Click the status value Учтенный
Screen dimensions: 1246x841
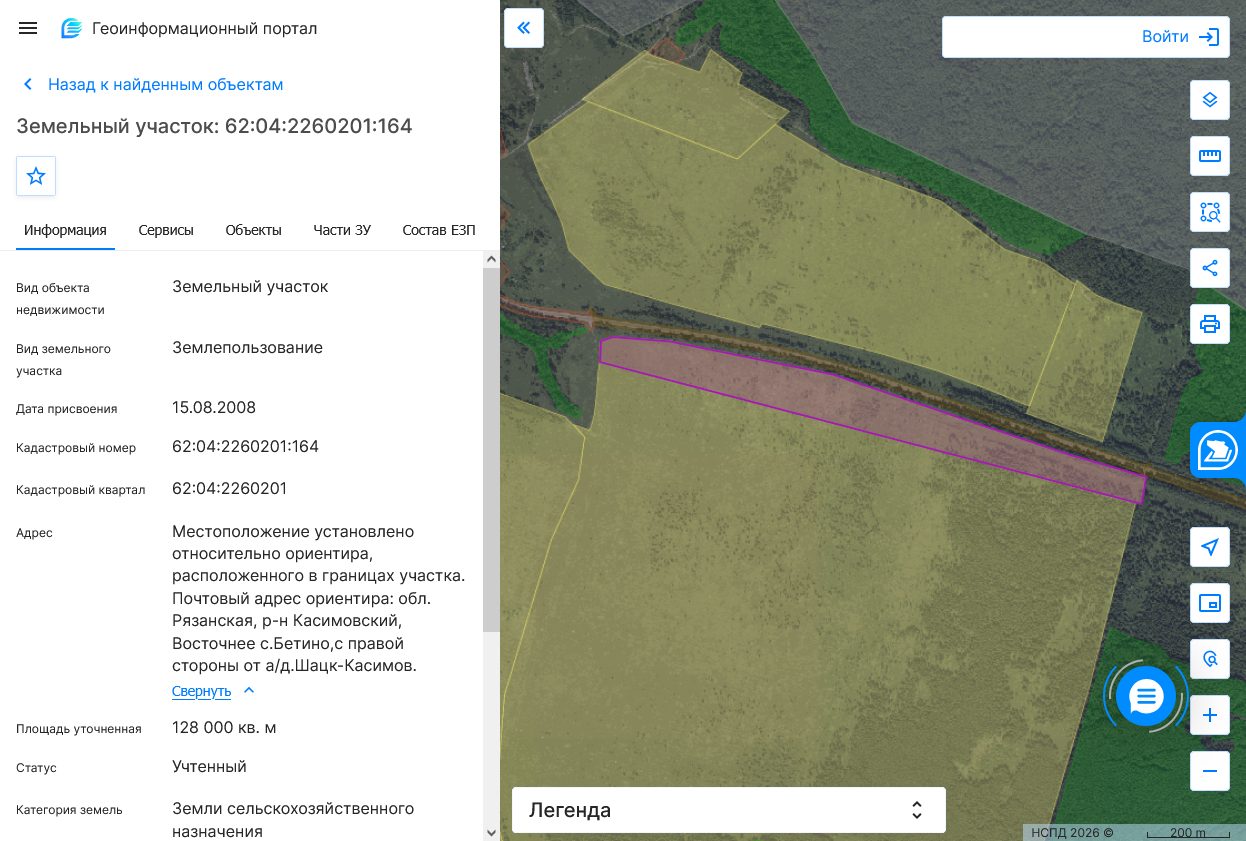click(209, 767)
